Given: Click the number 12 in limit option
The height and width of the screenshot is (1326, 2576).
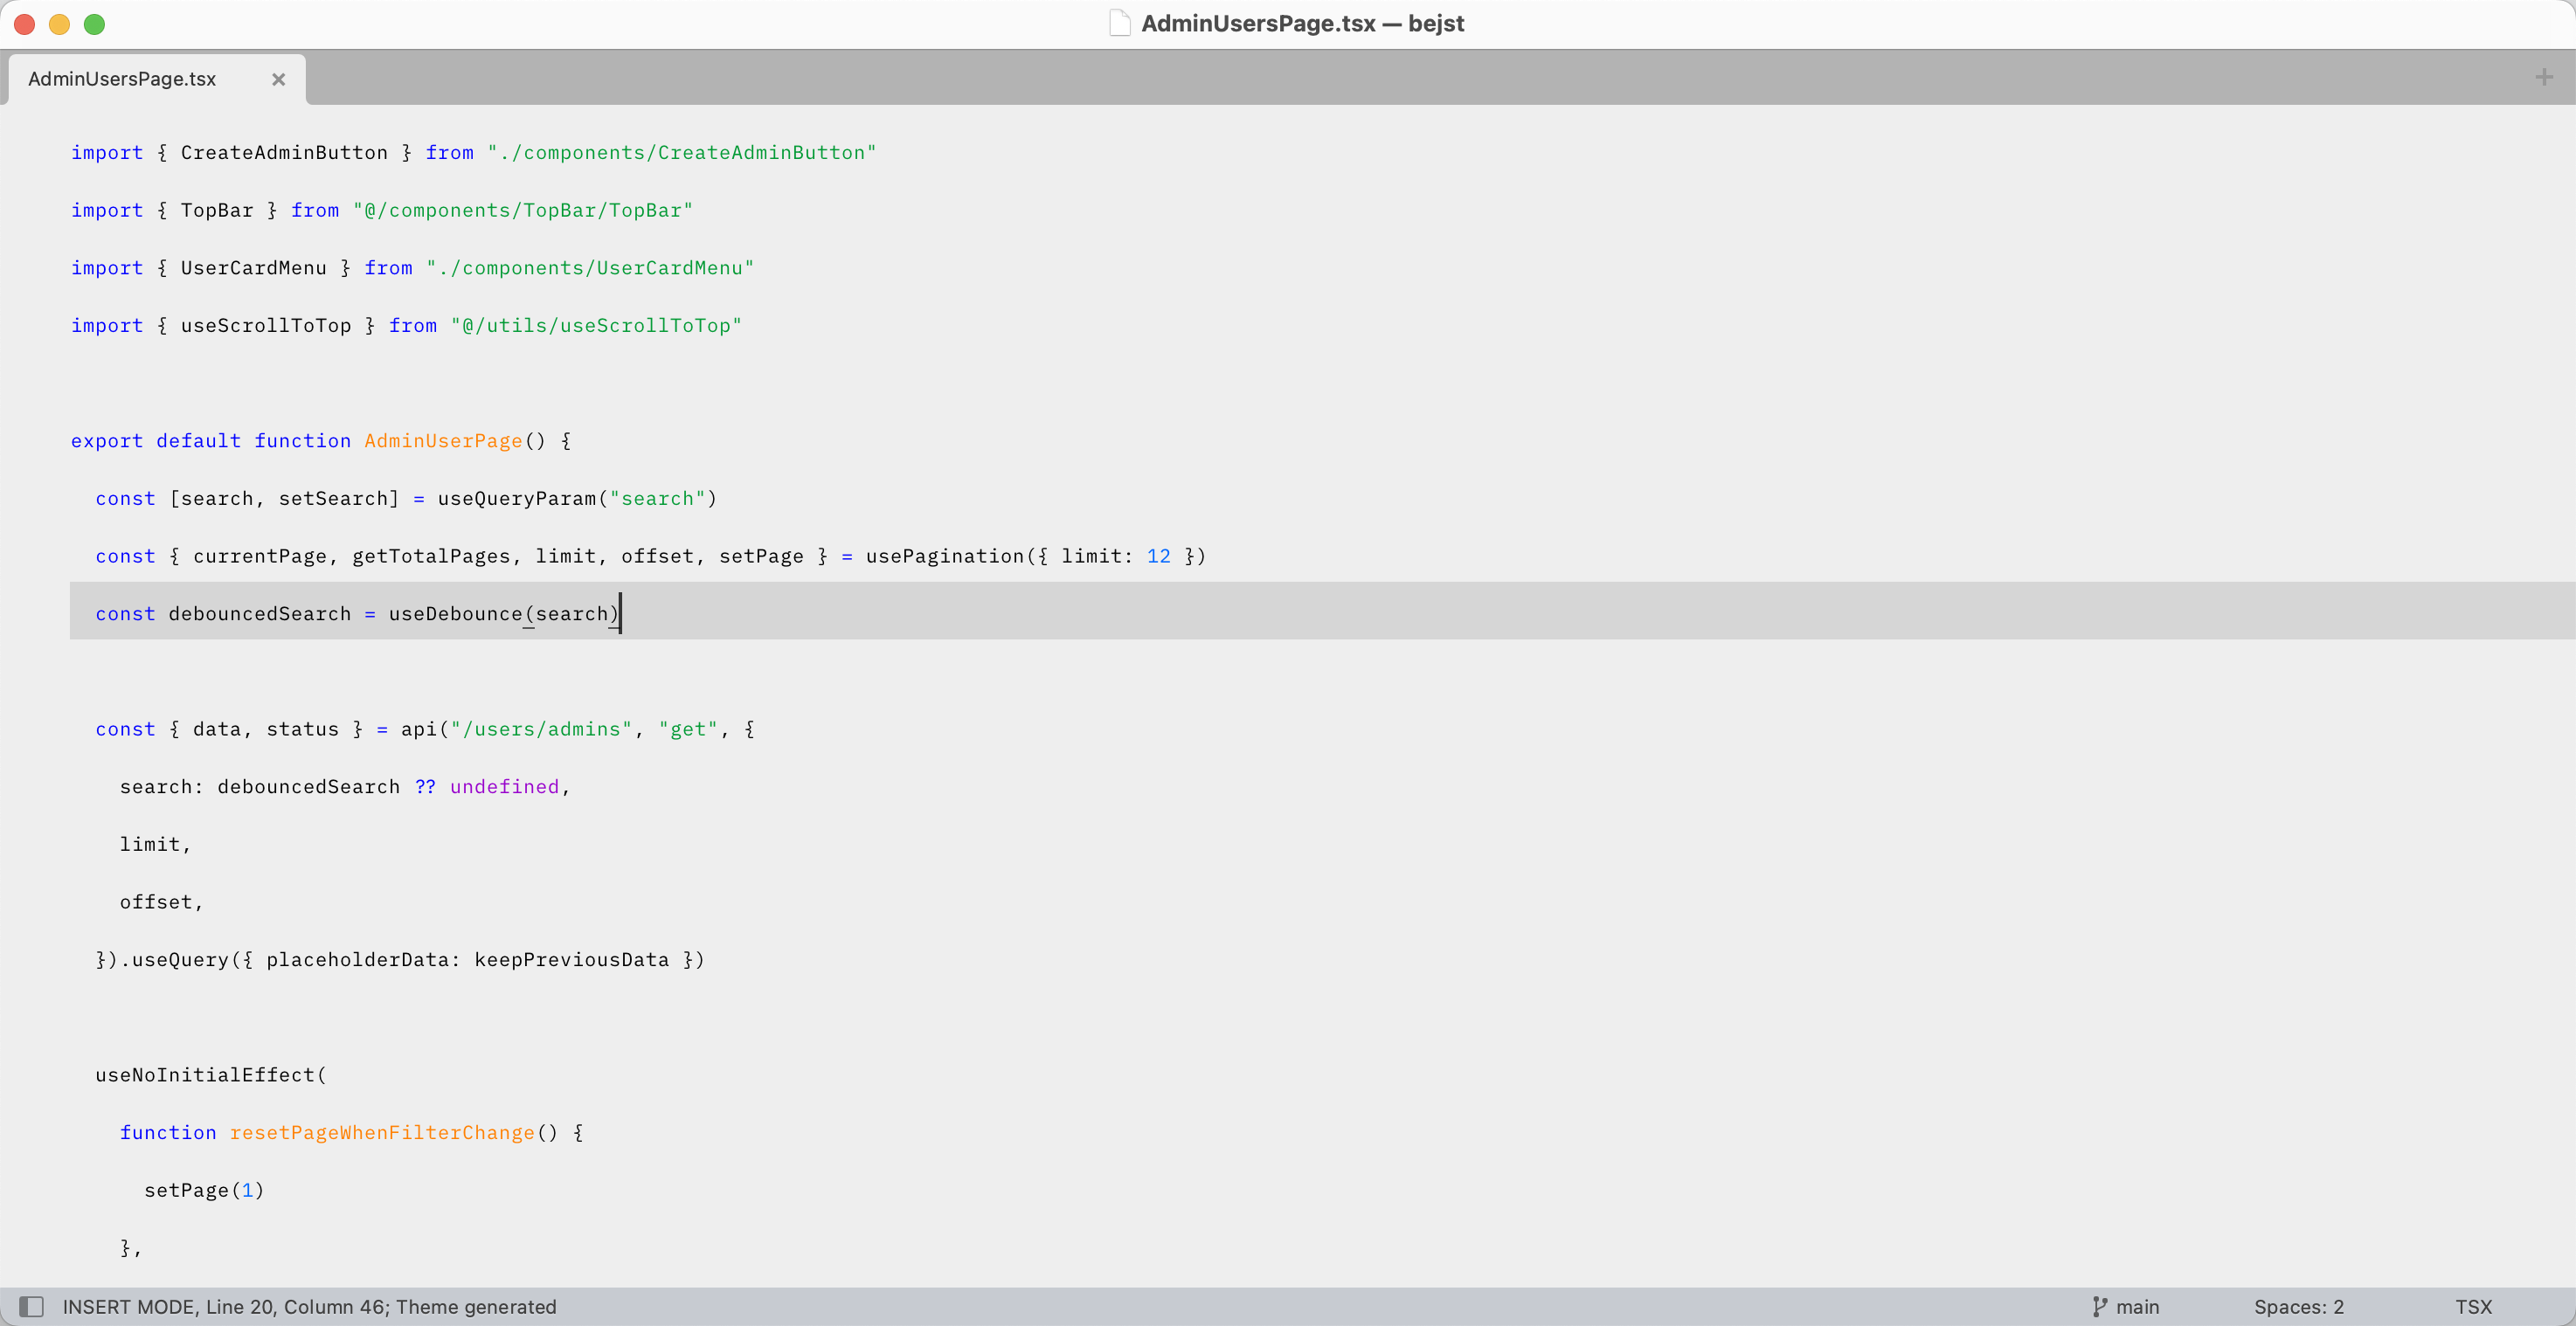Looking at the screenshot, I should point(1158,556).
